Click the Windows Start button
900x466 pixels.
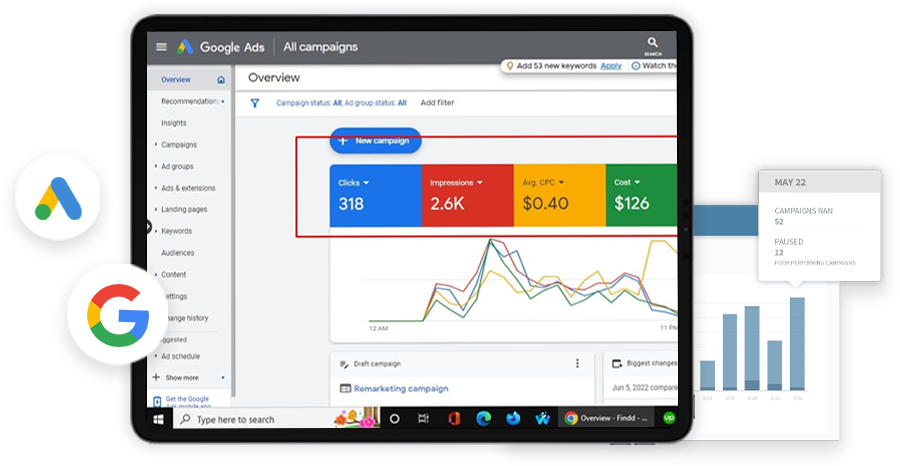pos(158,419)
